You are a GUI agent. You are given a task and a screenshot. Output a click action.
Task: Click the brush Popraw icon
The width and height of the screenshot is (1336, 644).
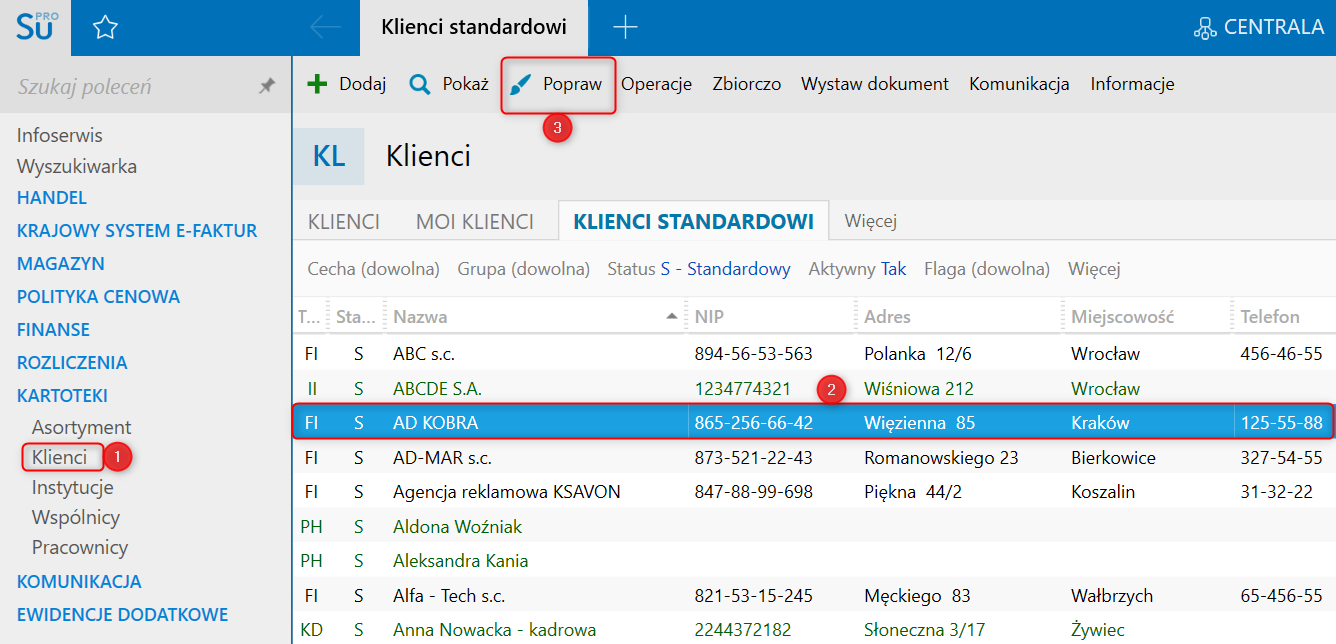pos(521,85)
